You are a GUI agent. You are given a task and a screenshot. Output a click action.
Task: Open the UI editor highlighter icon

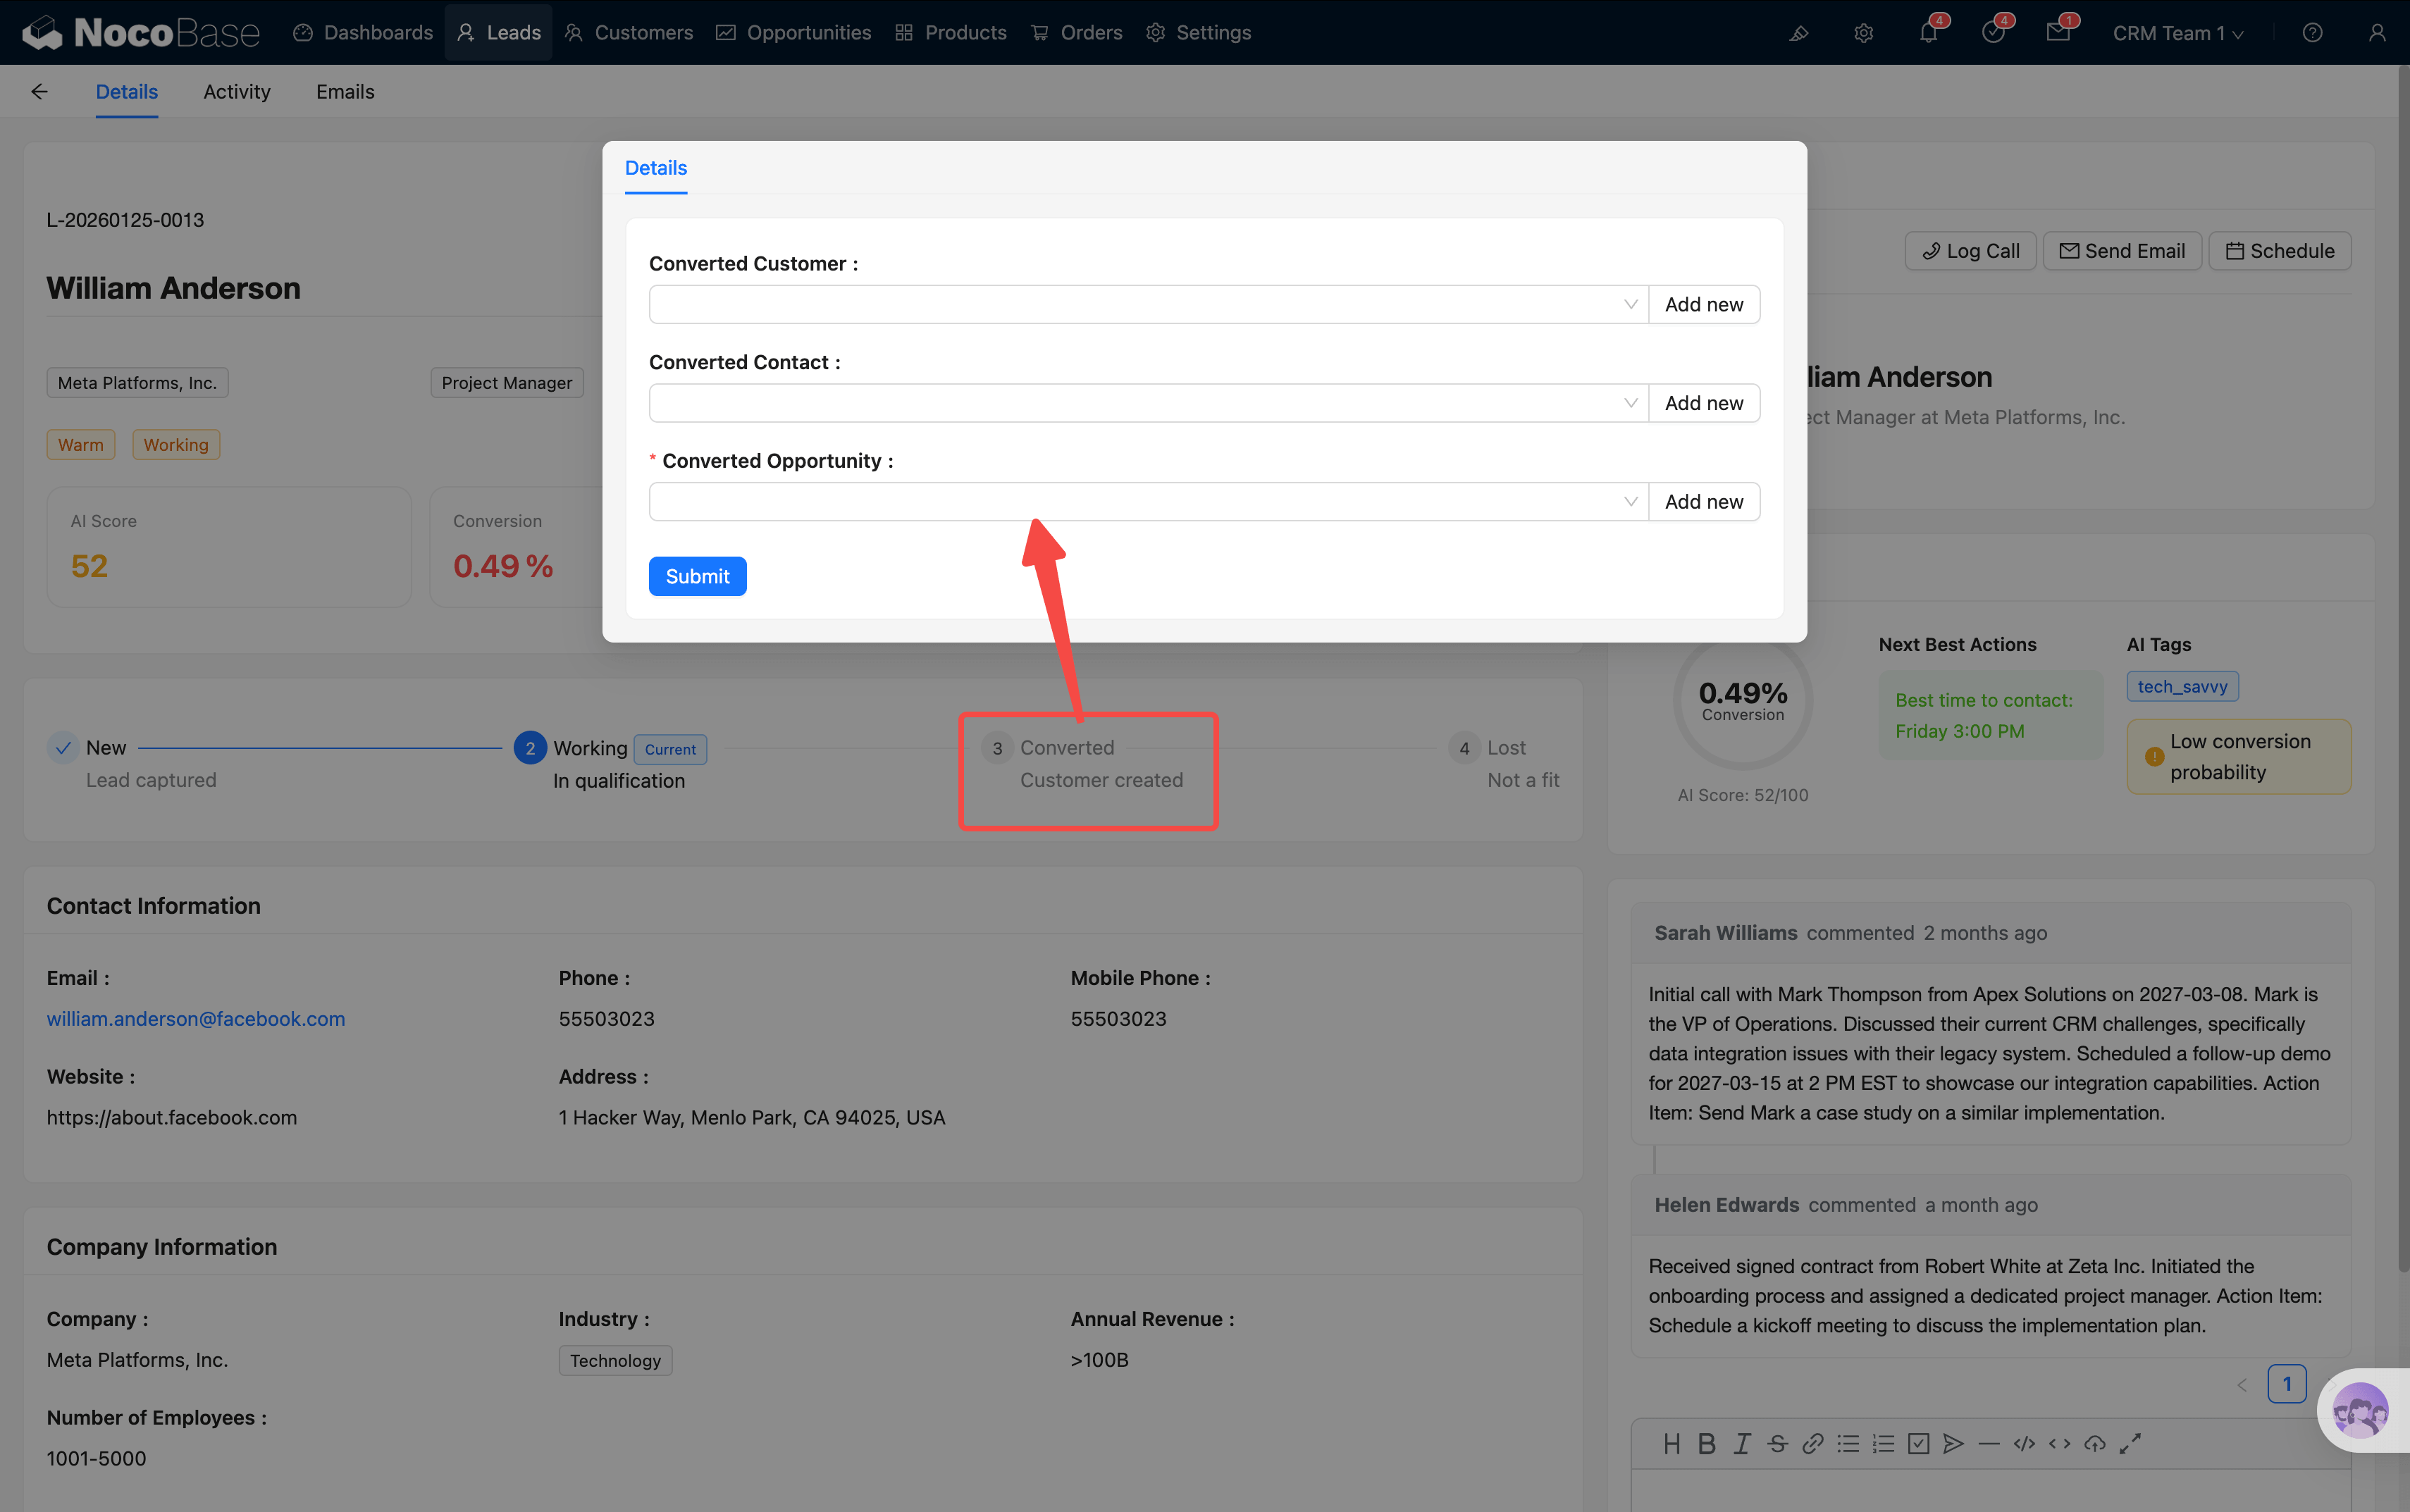click(1798, 33)
